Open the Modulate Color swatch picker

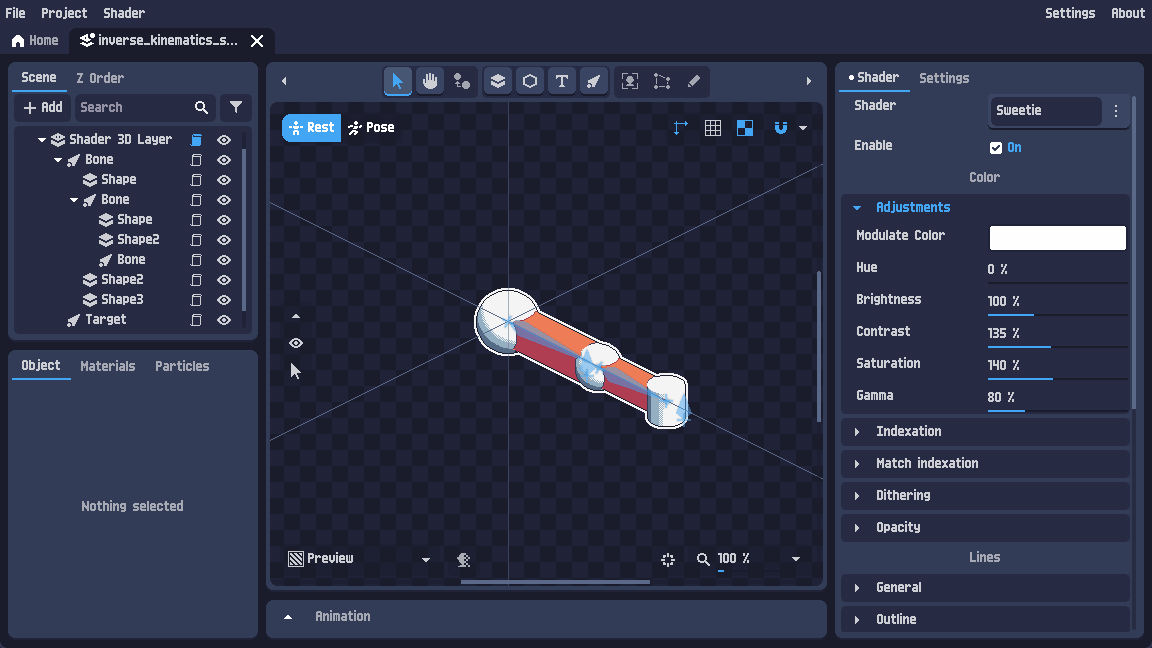(1057, 237)
